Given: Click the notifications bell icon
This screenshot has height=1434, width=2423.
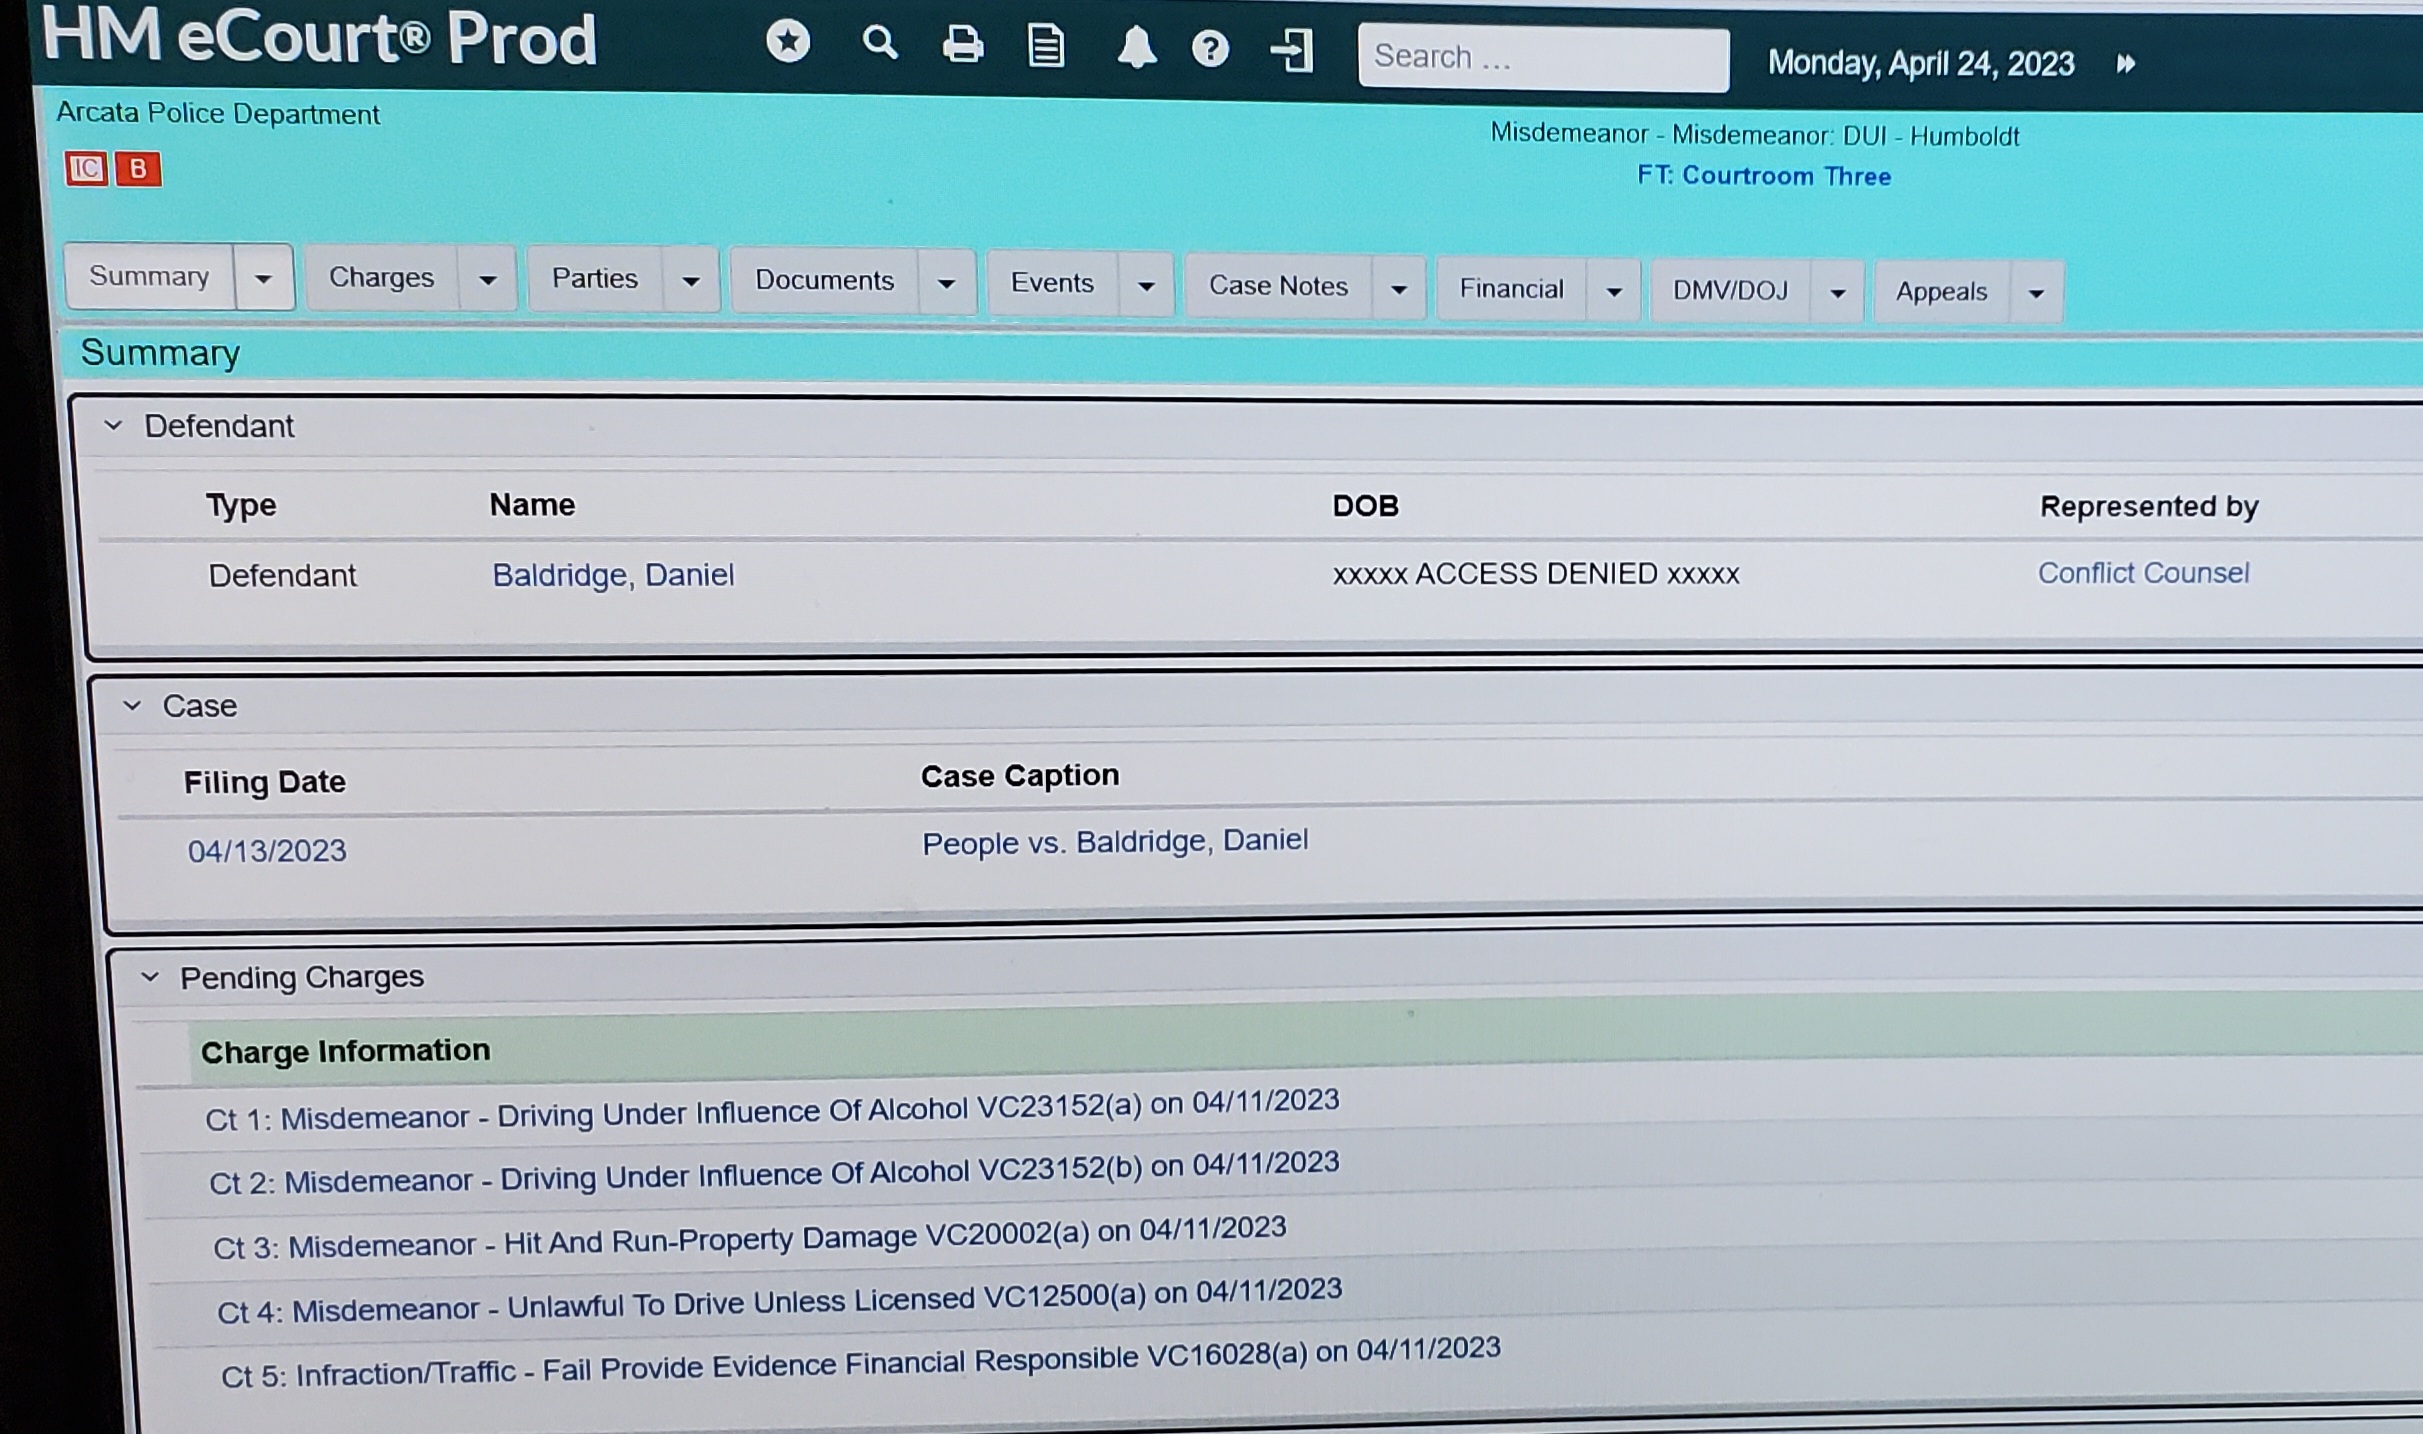Looking at the screenshot, I should pyautogui.click(x=1136, y=48).
